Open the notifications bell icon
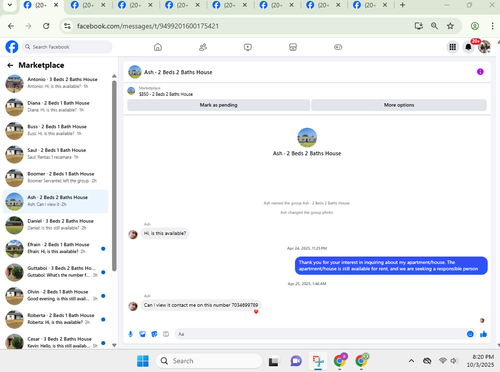 coord(468,47)
